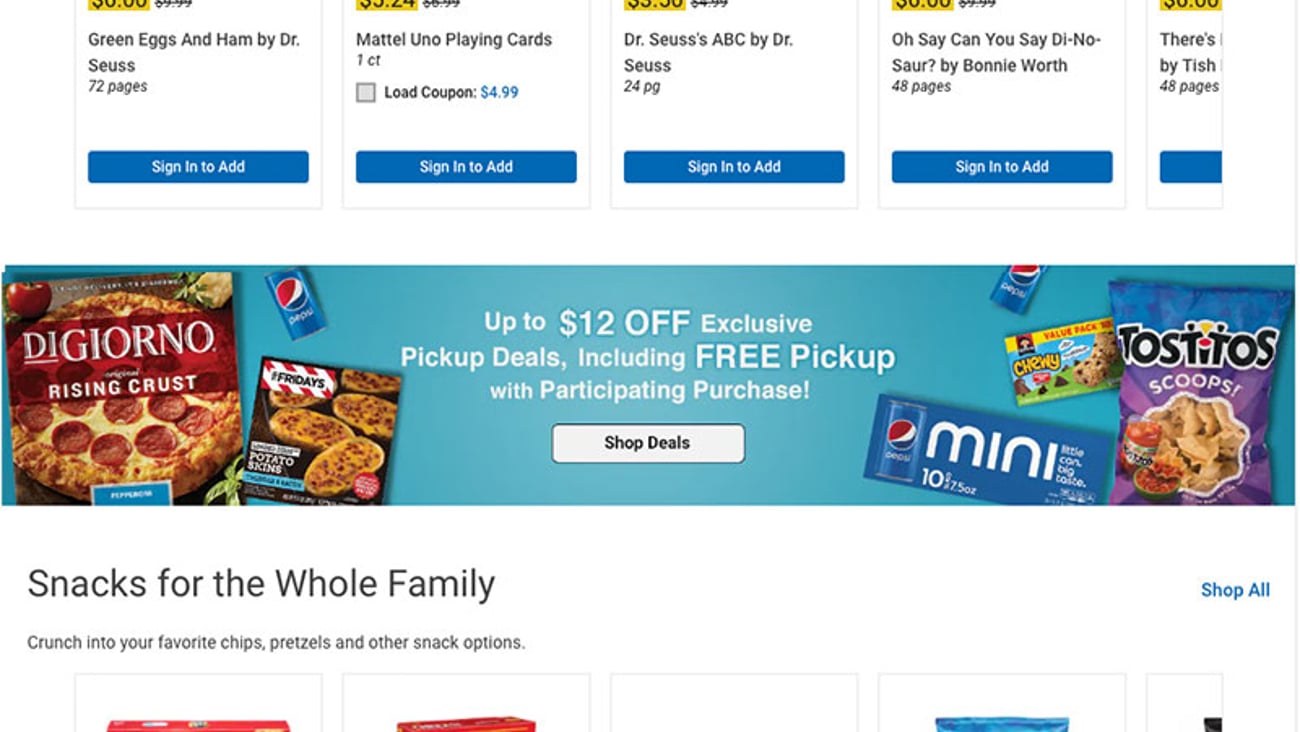
Task: Click the Snacks for the Whole Family heading
Action: [x=262, y=583]
